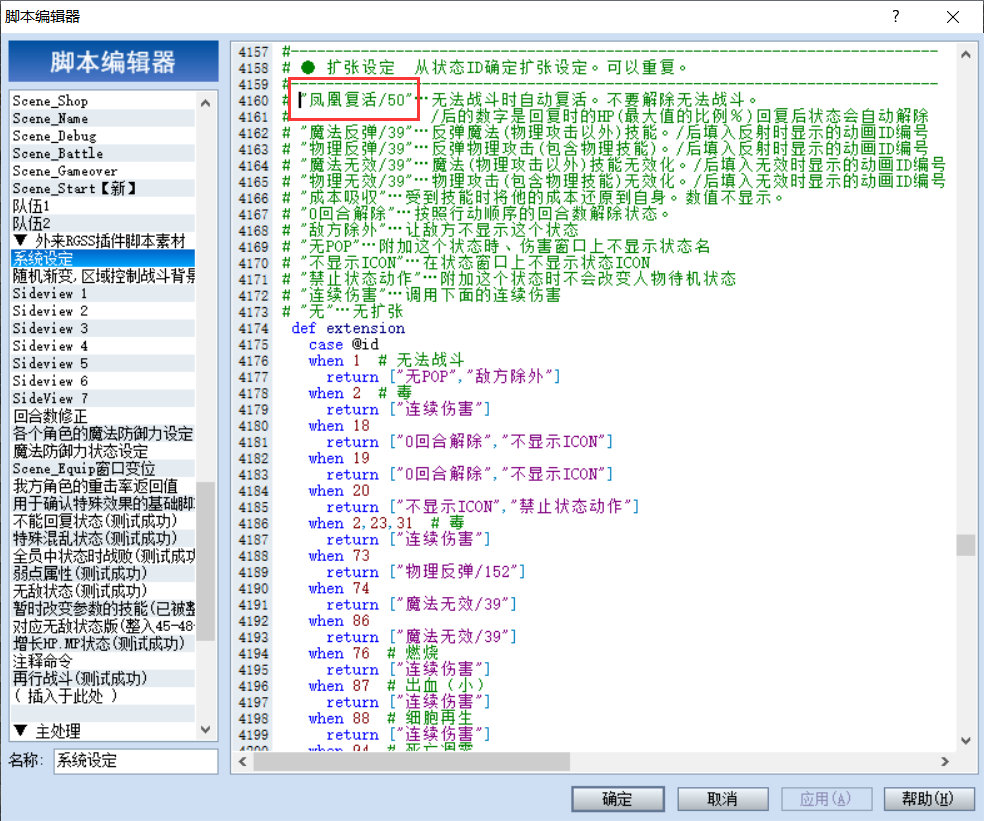Click the return ["物理反弹/152"] line

pyautogui.click(x=426, y=572)
